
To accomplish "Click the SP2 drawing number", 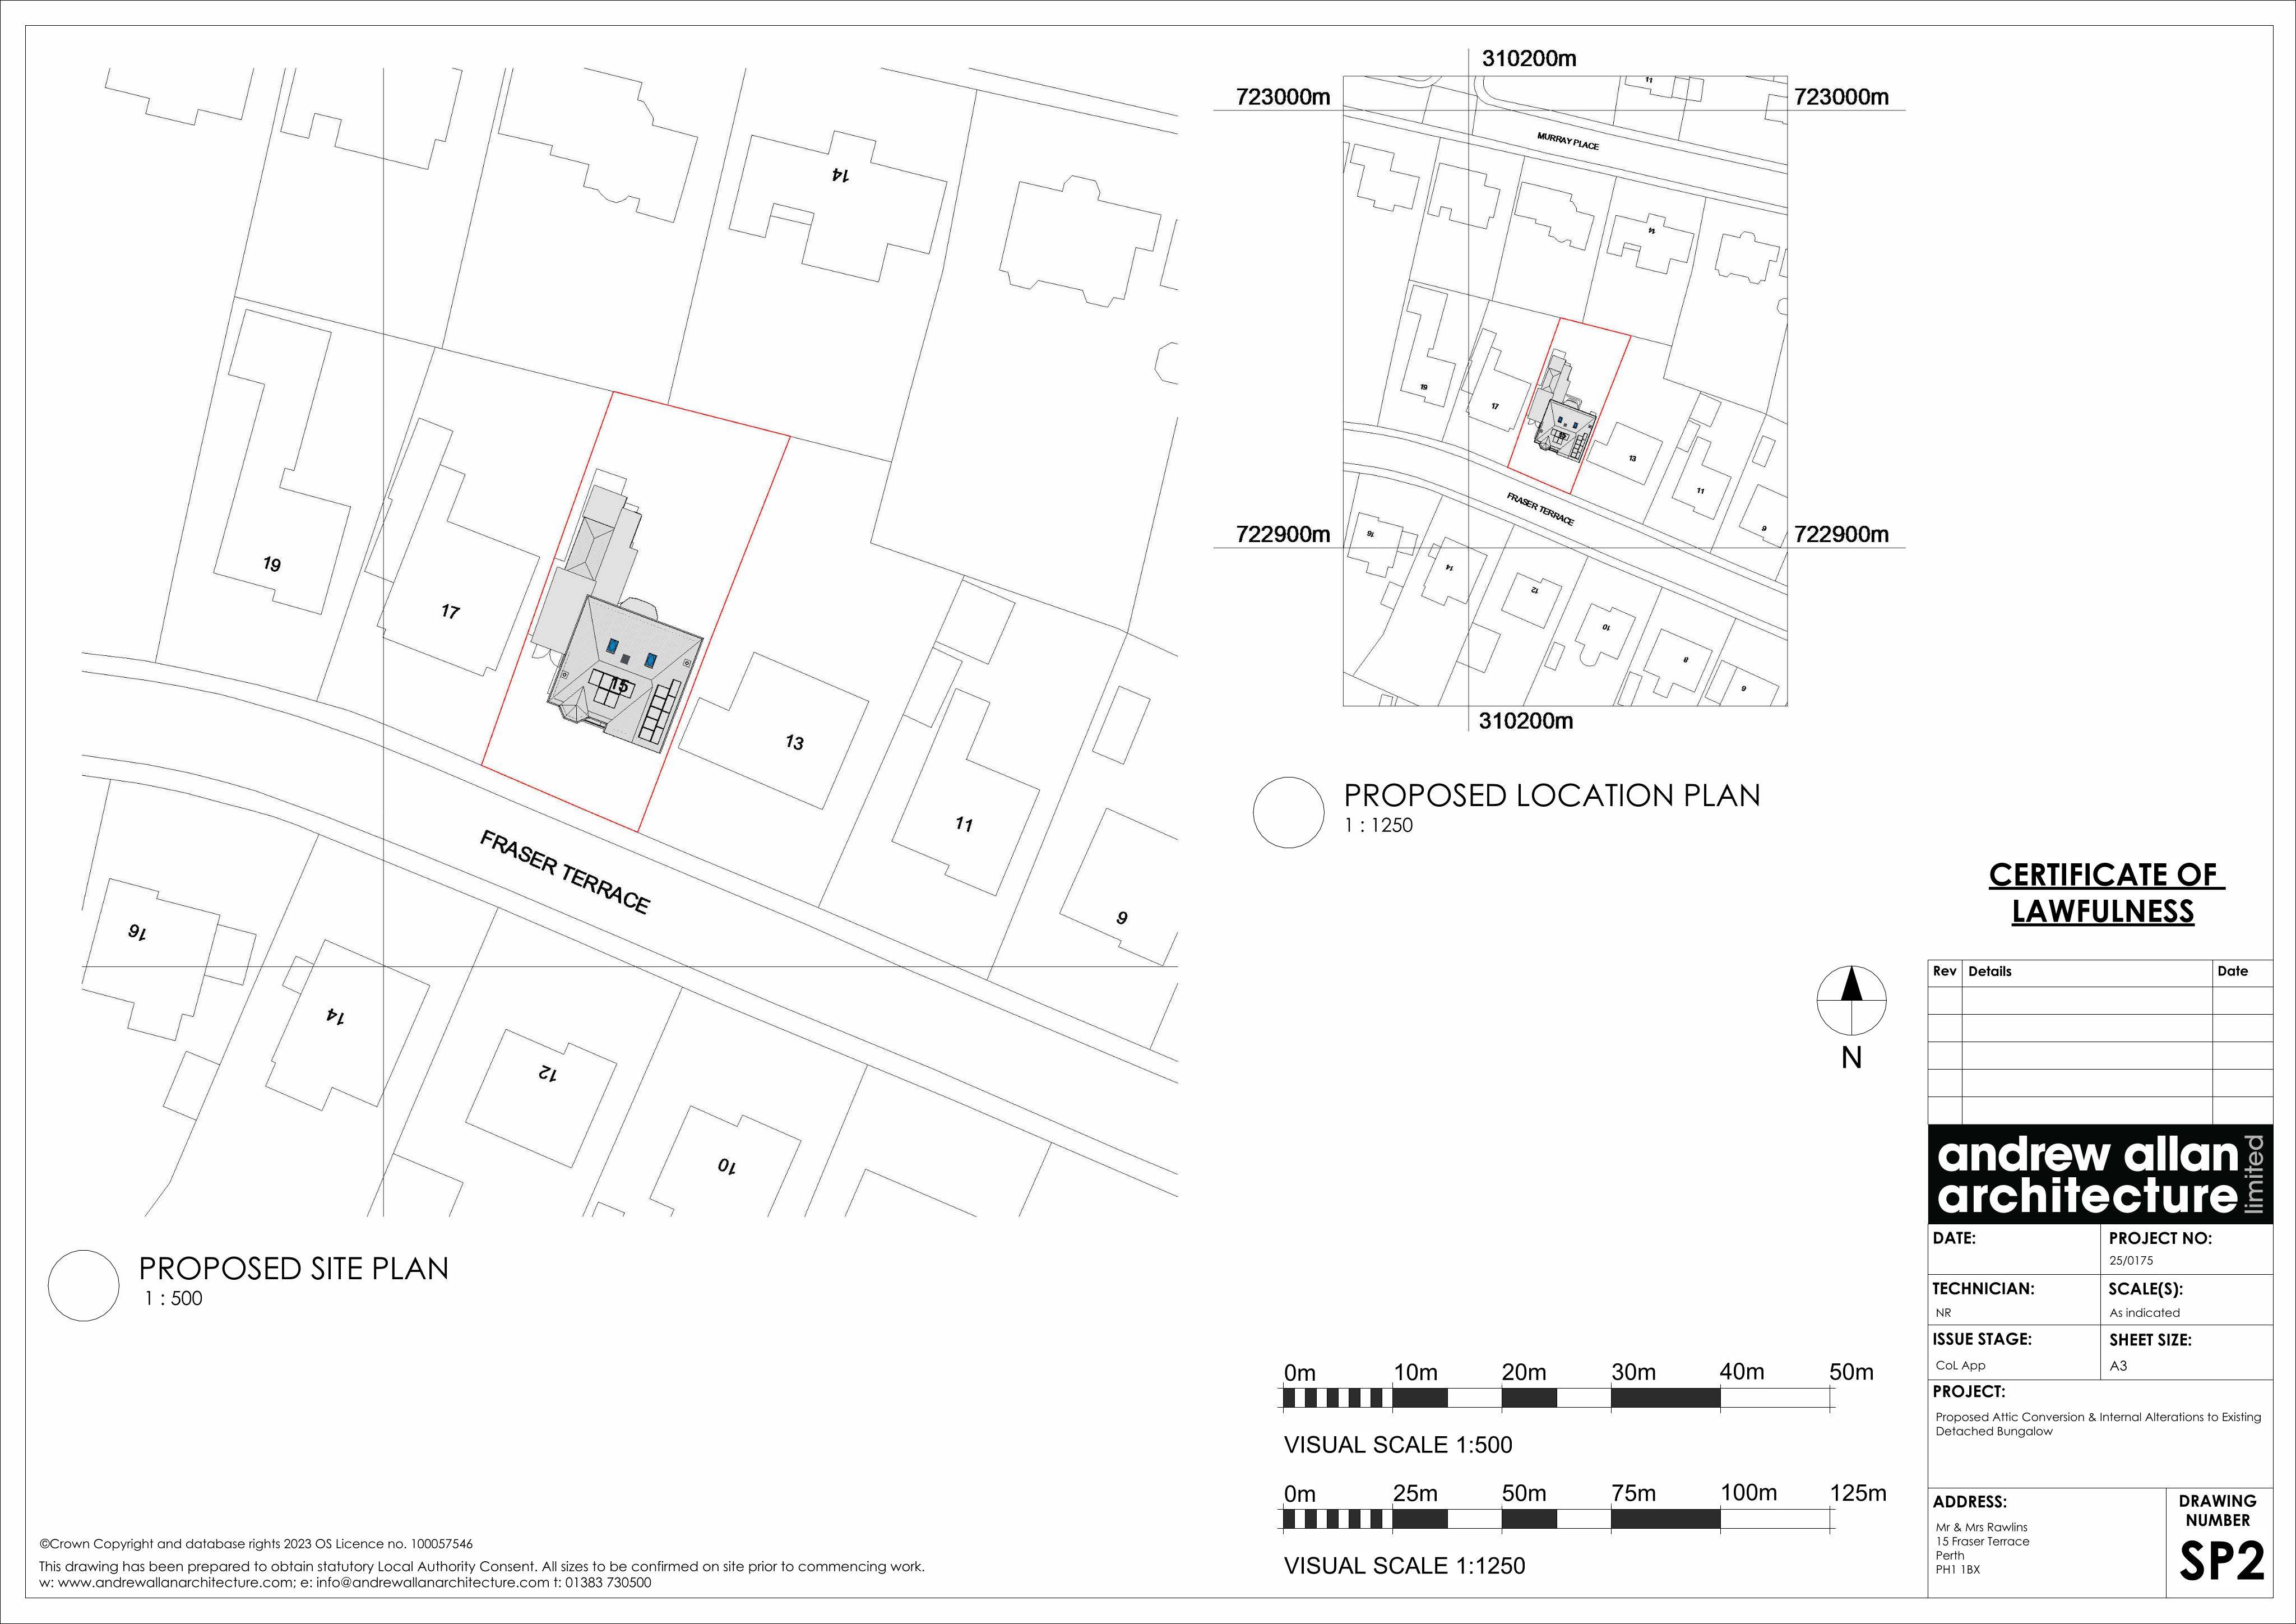I will click(2221, 1562).
